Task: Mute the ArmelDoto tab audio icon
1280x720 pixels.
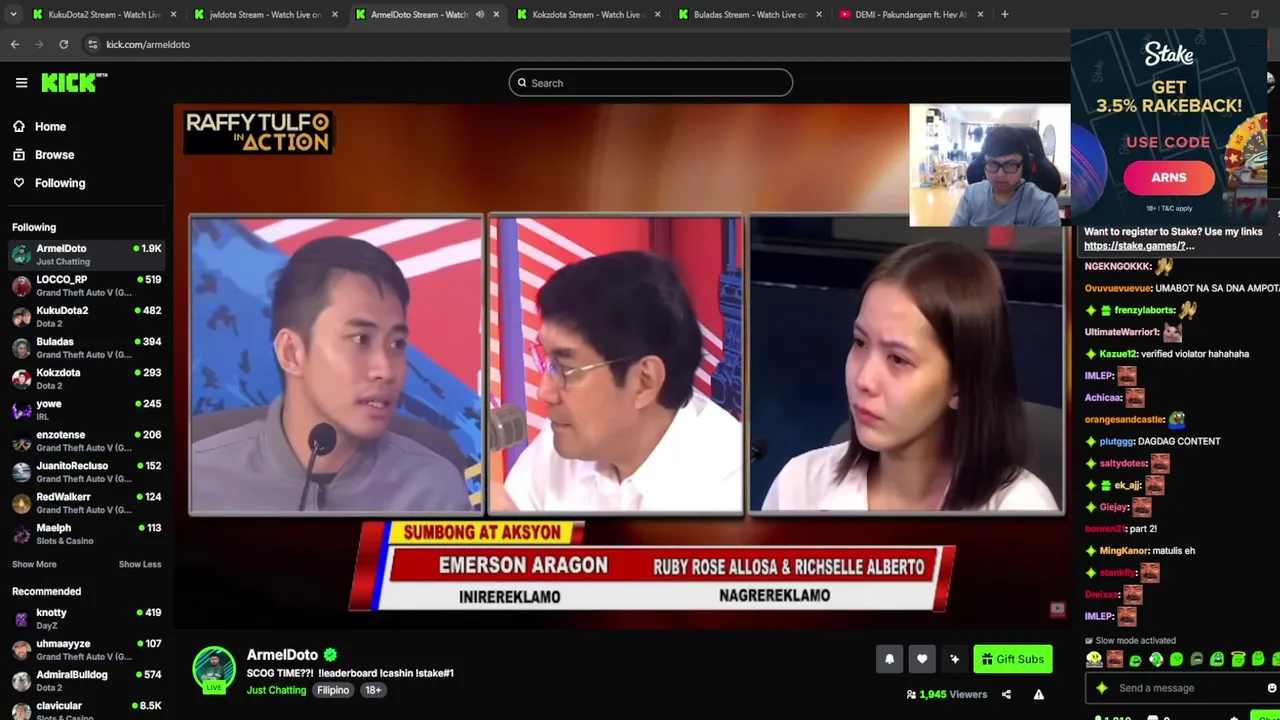Action: (x=480, y=15)
